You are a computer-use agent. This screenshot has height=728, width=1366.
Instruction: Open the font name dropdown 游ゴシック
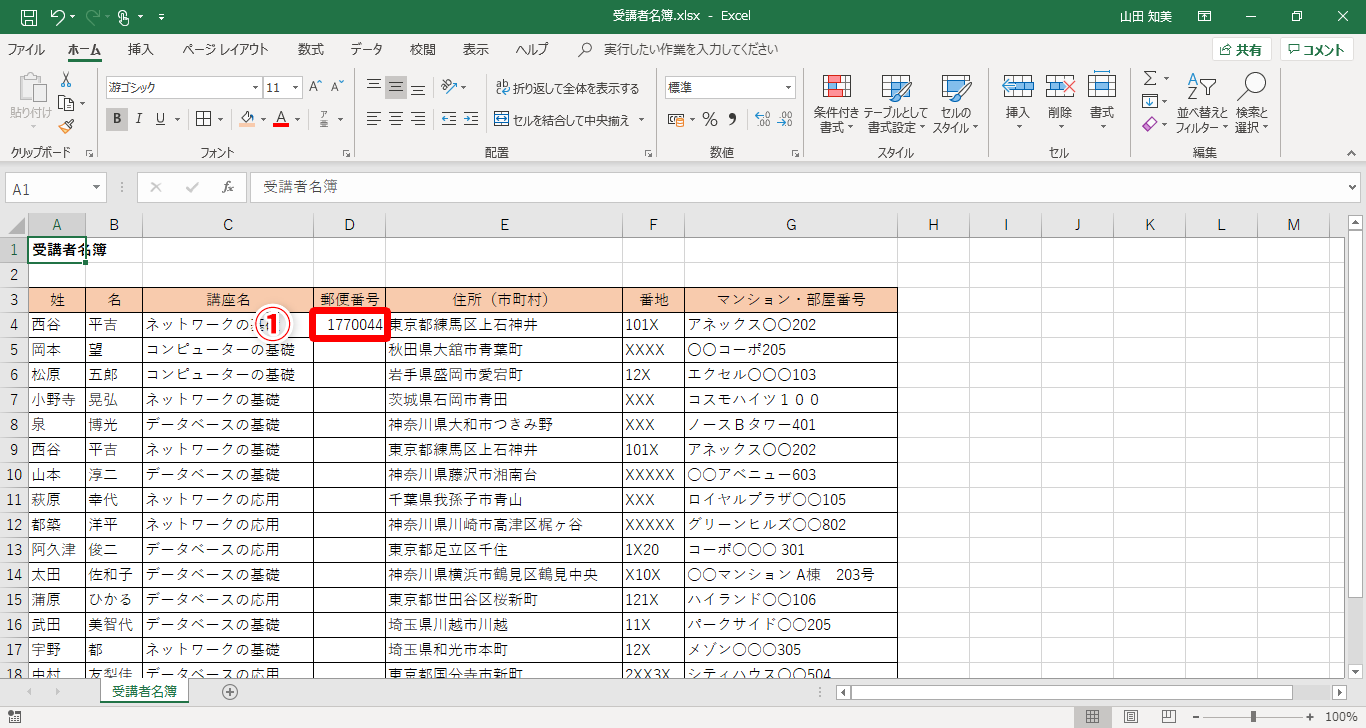click(x=255, y=88)
